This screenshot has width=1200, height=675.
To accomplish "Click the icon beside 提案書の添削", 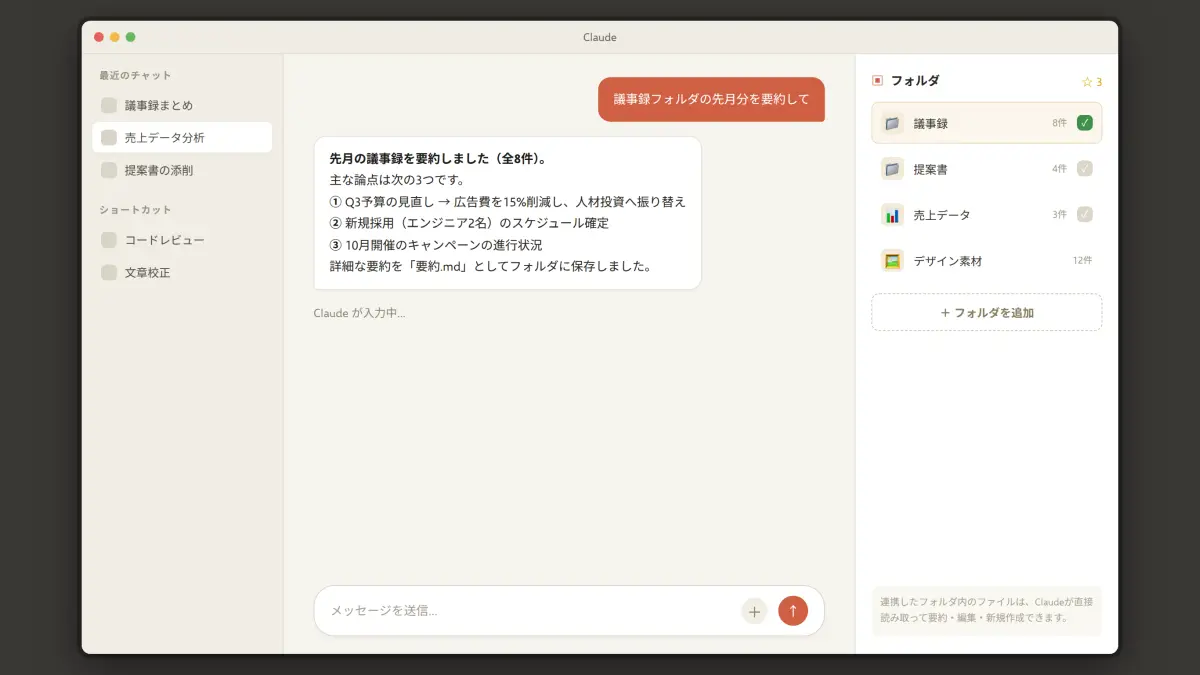I will pos(109,170).
